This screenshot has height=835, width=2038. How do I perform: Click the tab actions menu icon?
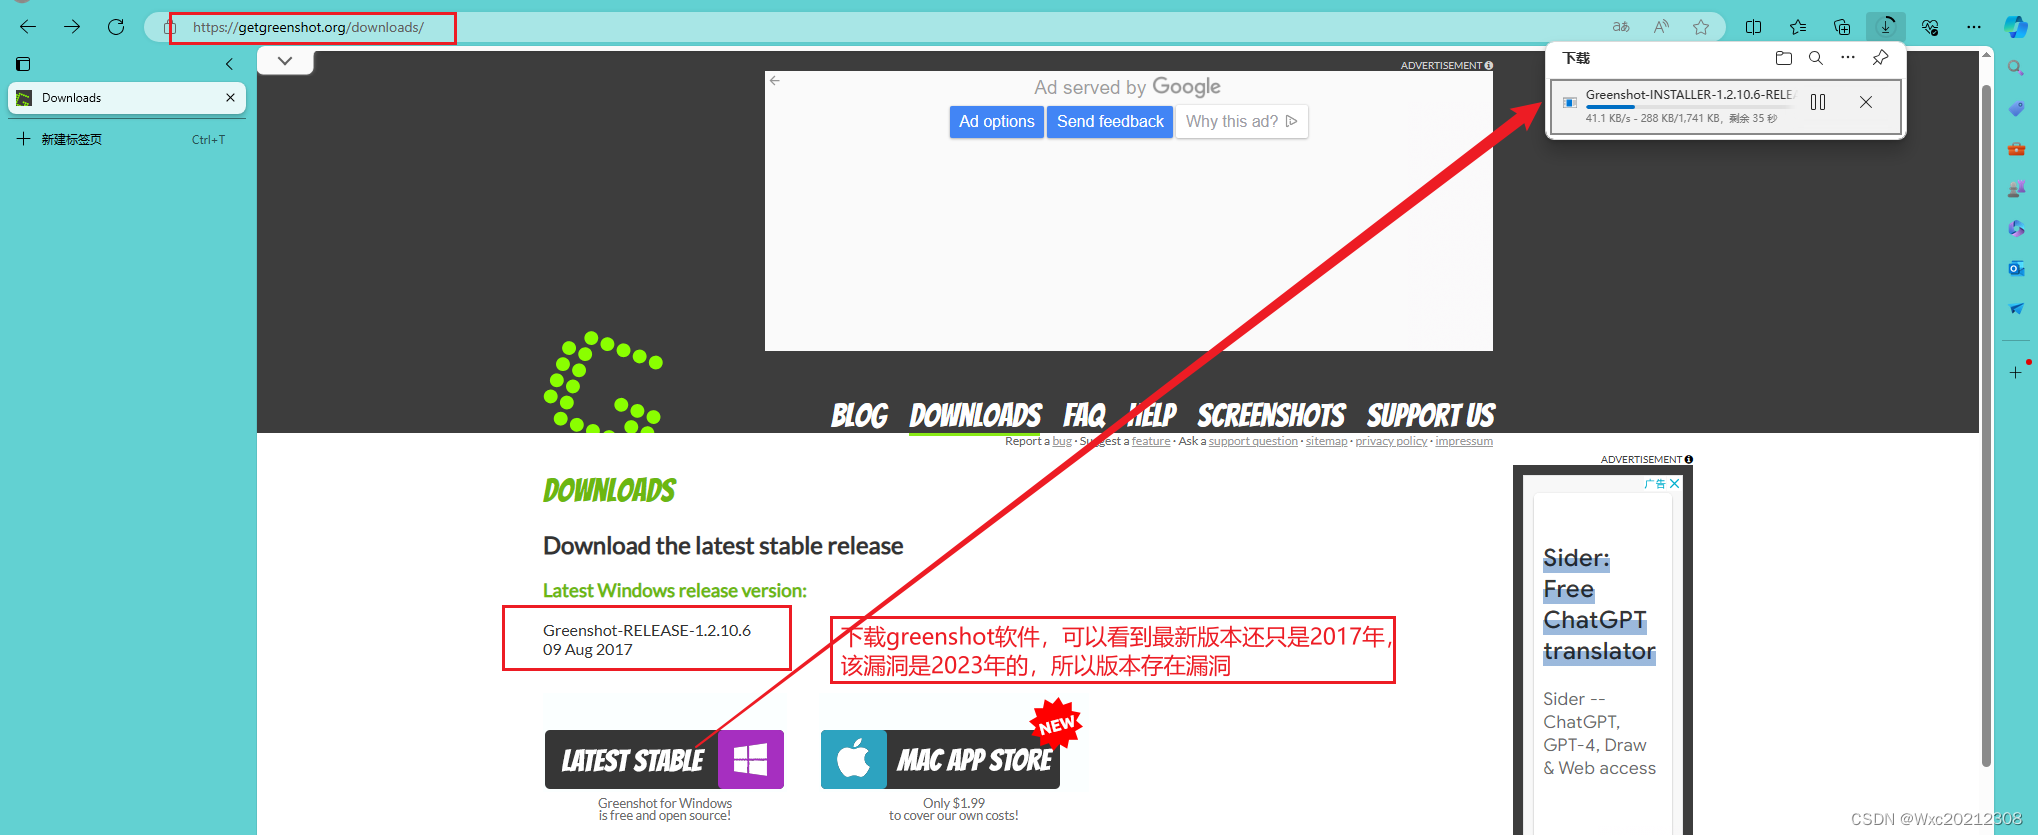(23, 64)
